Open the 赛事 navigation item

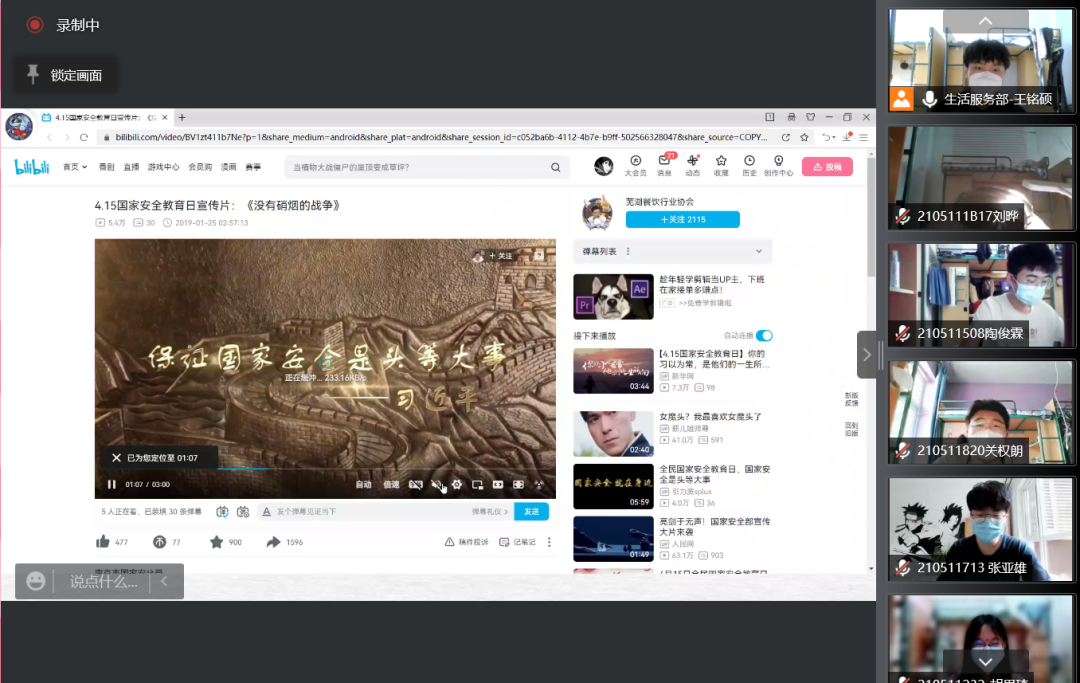pyautogui.click(x=253, y=167)
